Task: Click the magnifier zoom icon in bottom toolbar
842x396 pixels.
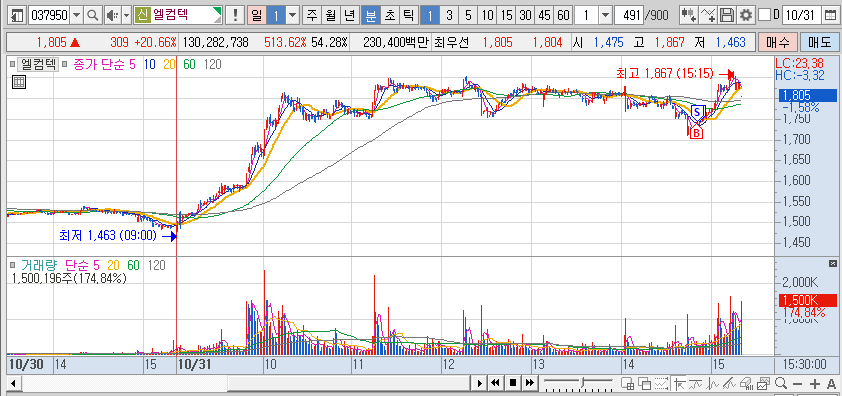Action: [781, 383]
